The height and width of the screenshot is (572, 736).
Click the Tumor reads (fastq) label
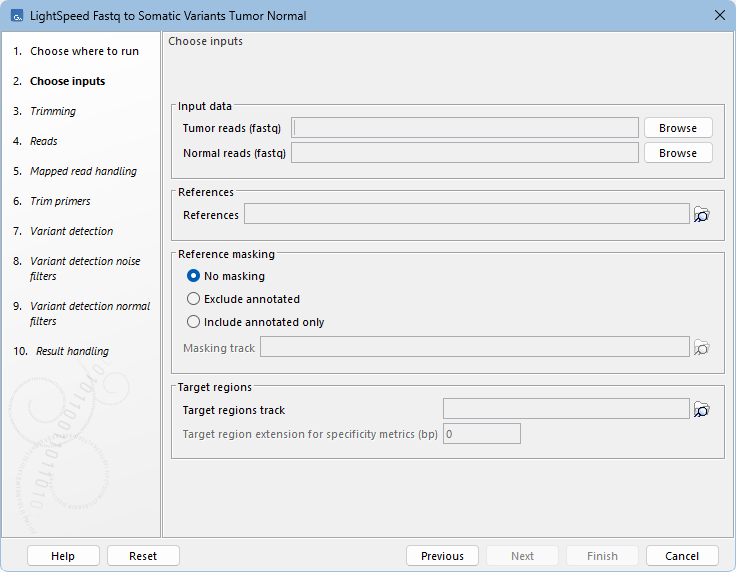(232, 128)
